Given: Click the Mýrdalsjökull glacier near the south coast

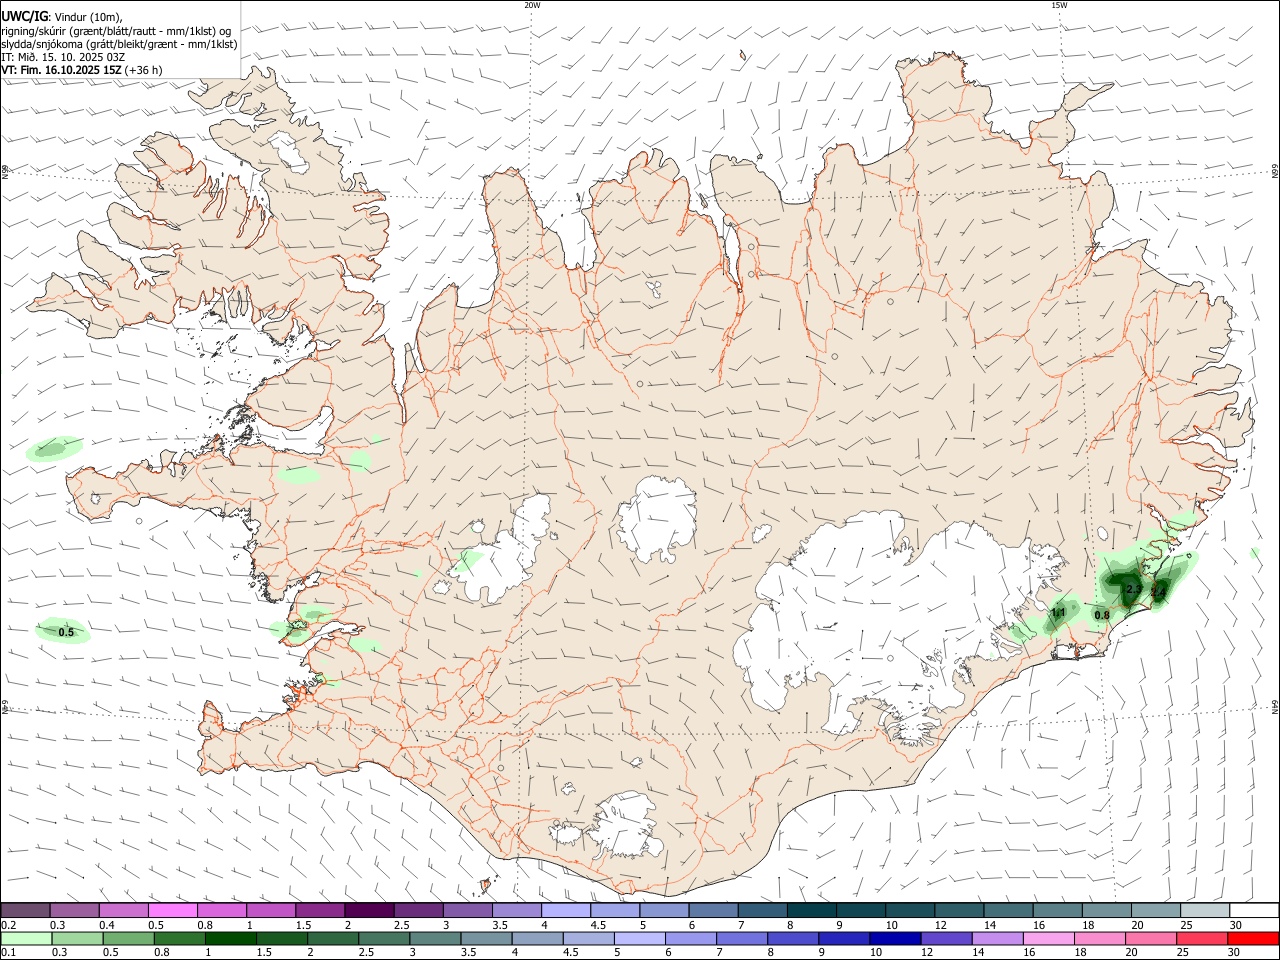Looking at the screenshot, I should (625, 825).
